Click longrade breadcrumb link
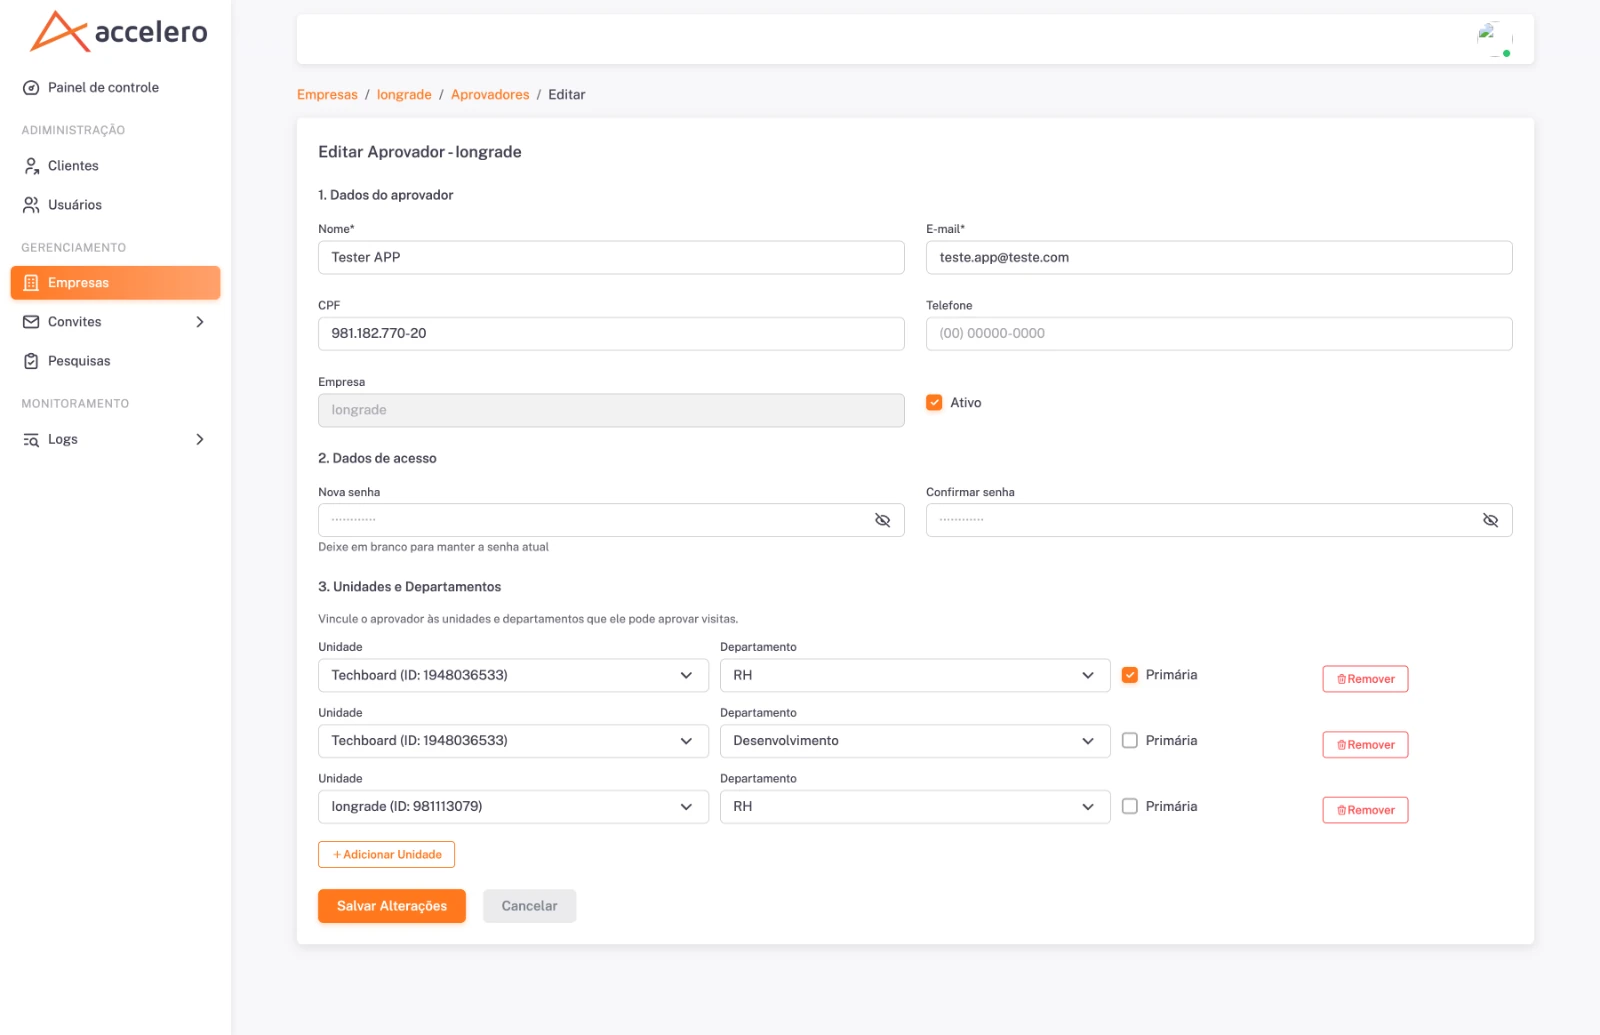The height and width of the screenshot is (1035, 1600). (404, 95)
